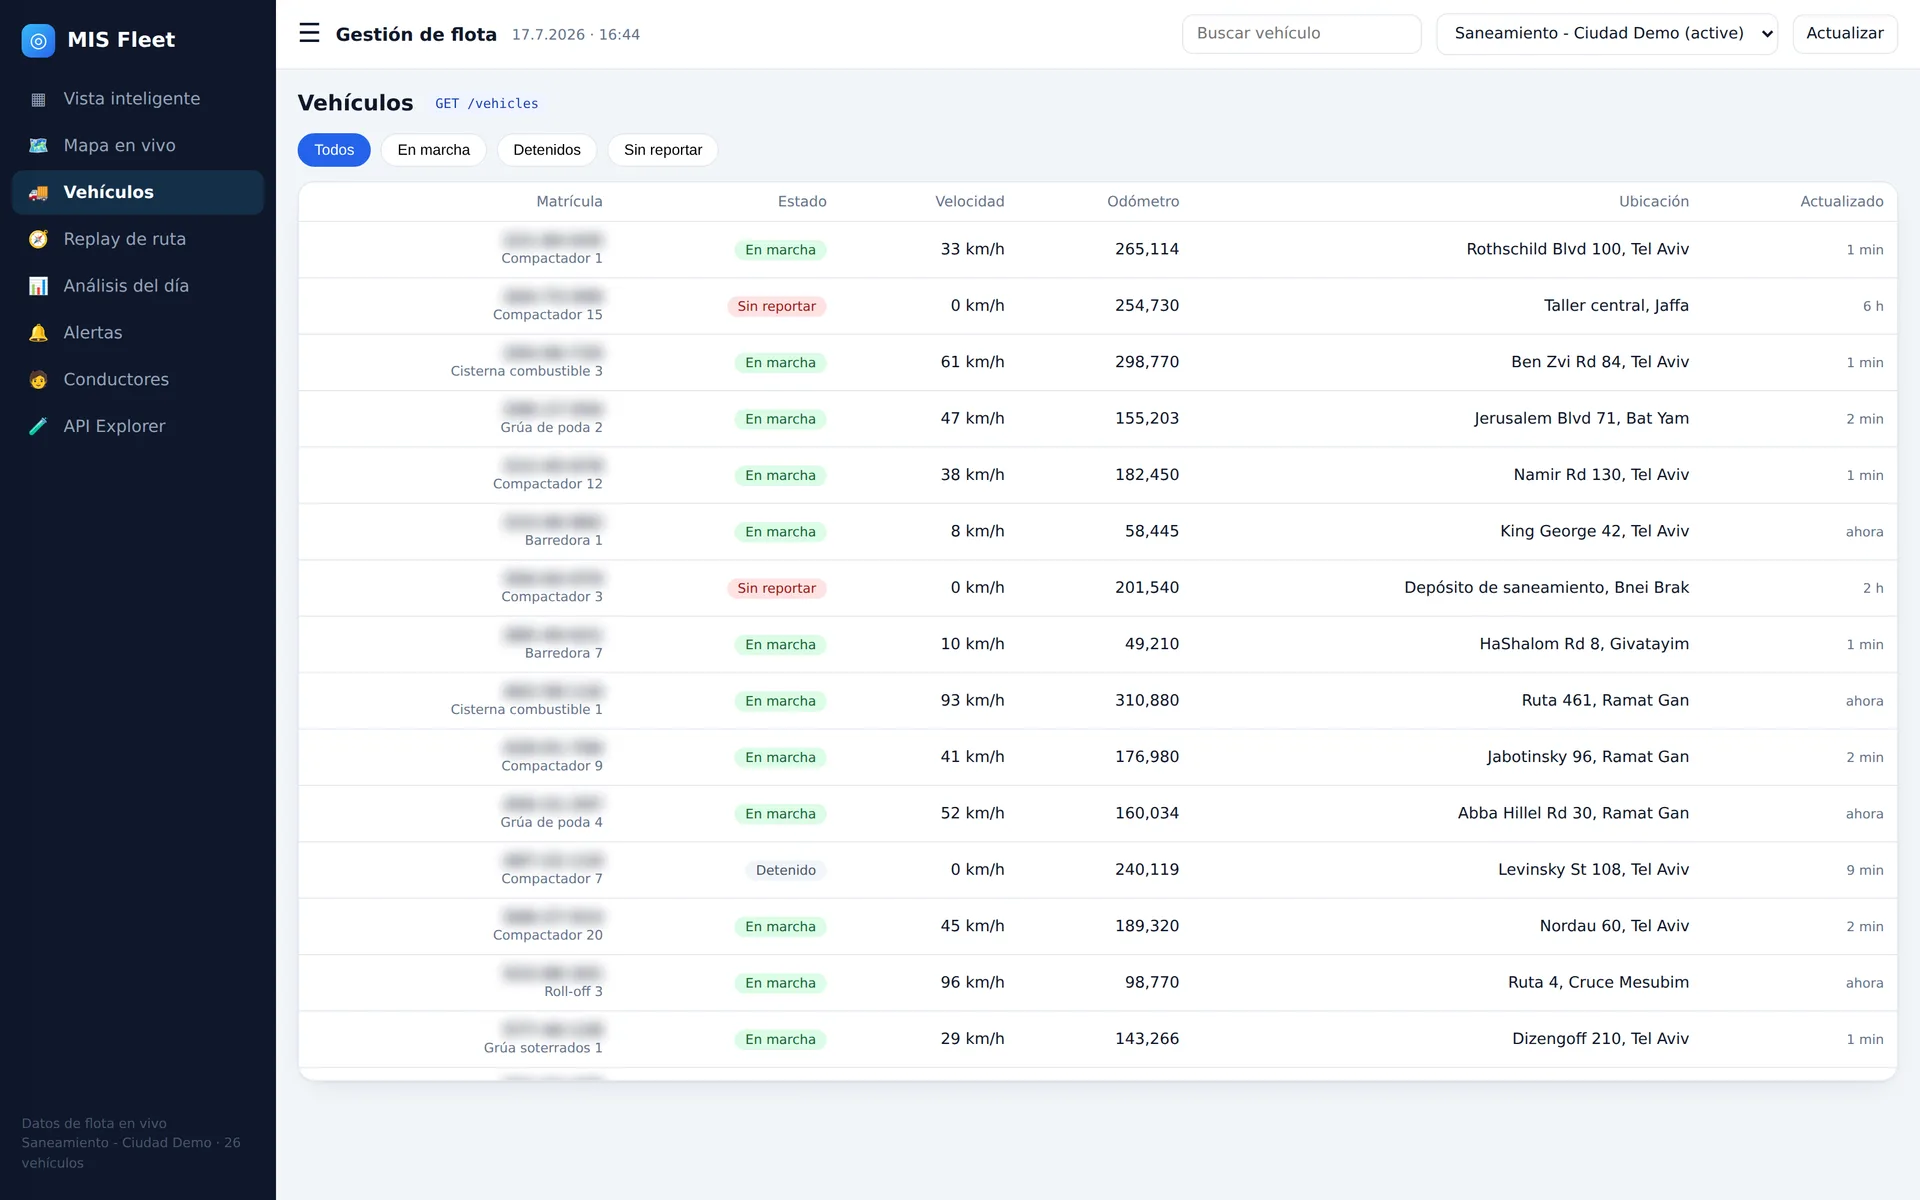Click the Replay de ruta compass icon
1920x1200 pixels.
[x=38, y=239]
